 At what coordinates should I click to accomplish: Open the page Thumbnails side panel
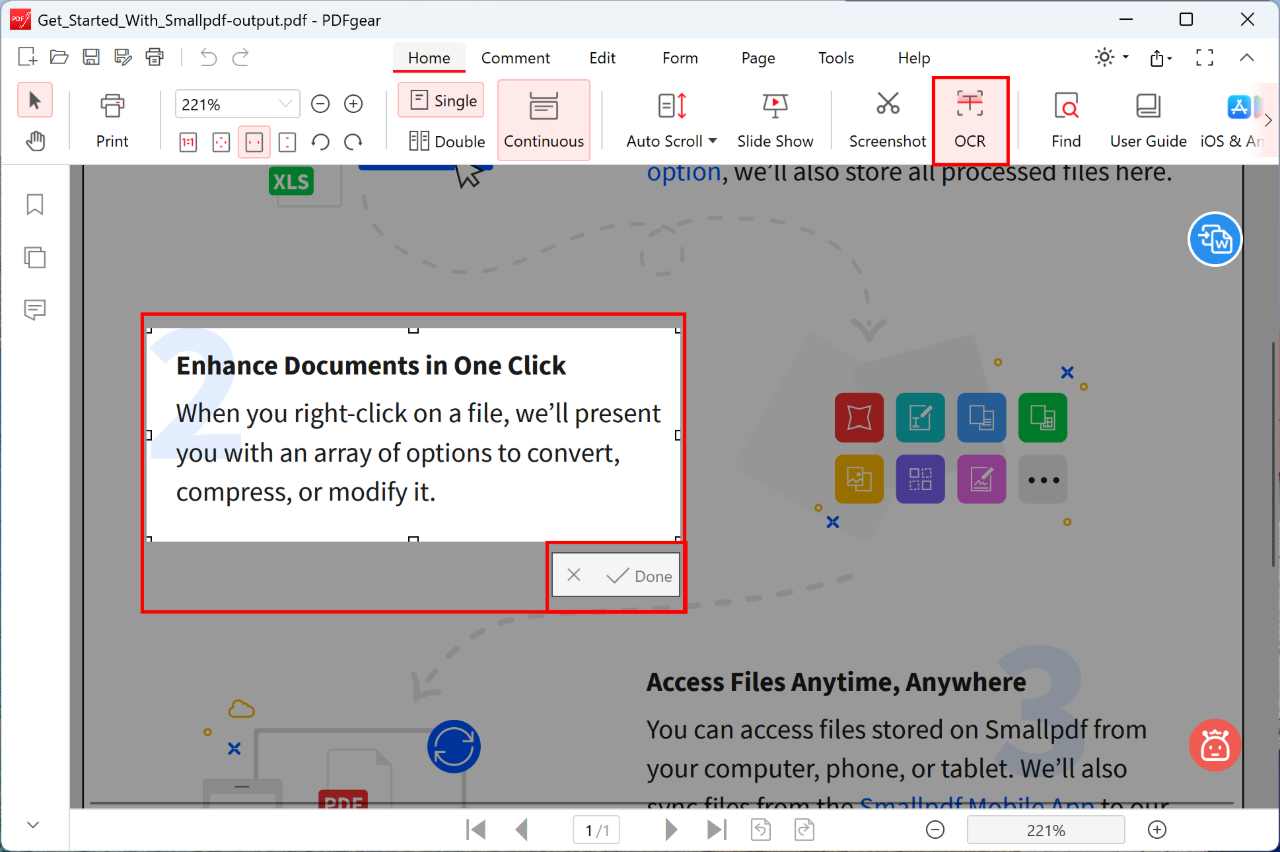pos(35,257)
